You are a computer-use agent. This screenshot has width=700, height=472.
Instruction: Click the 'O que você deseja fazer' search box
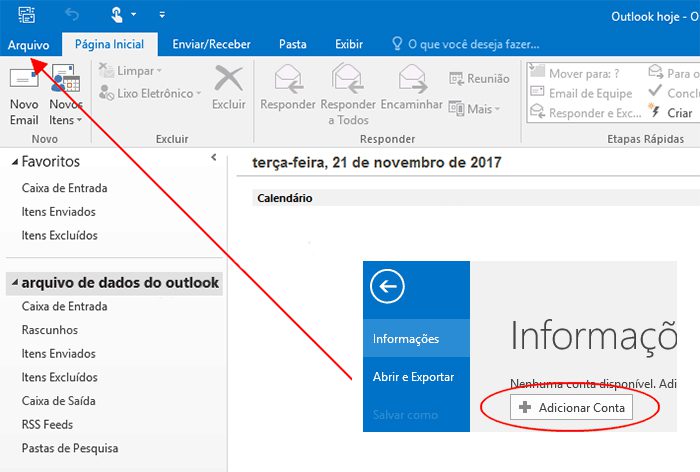tap(466, 44)
